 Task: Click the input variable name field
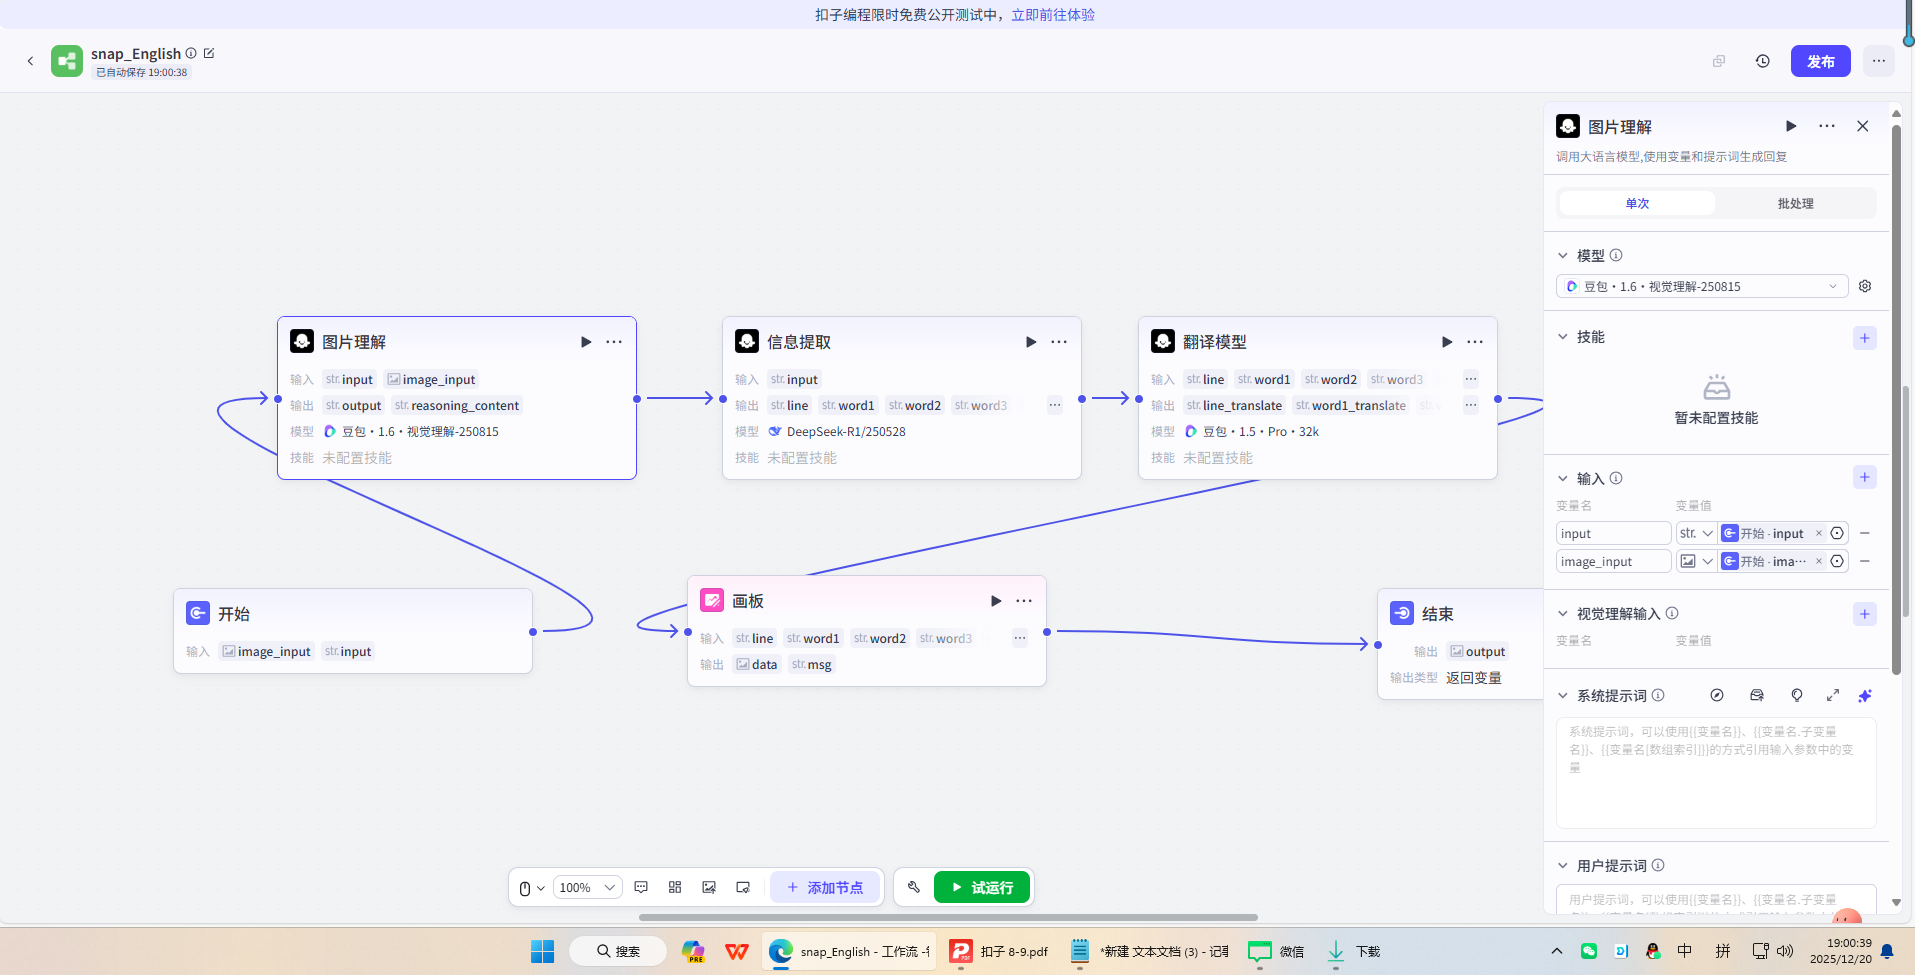tap(1613, 533)
